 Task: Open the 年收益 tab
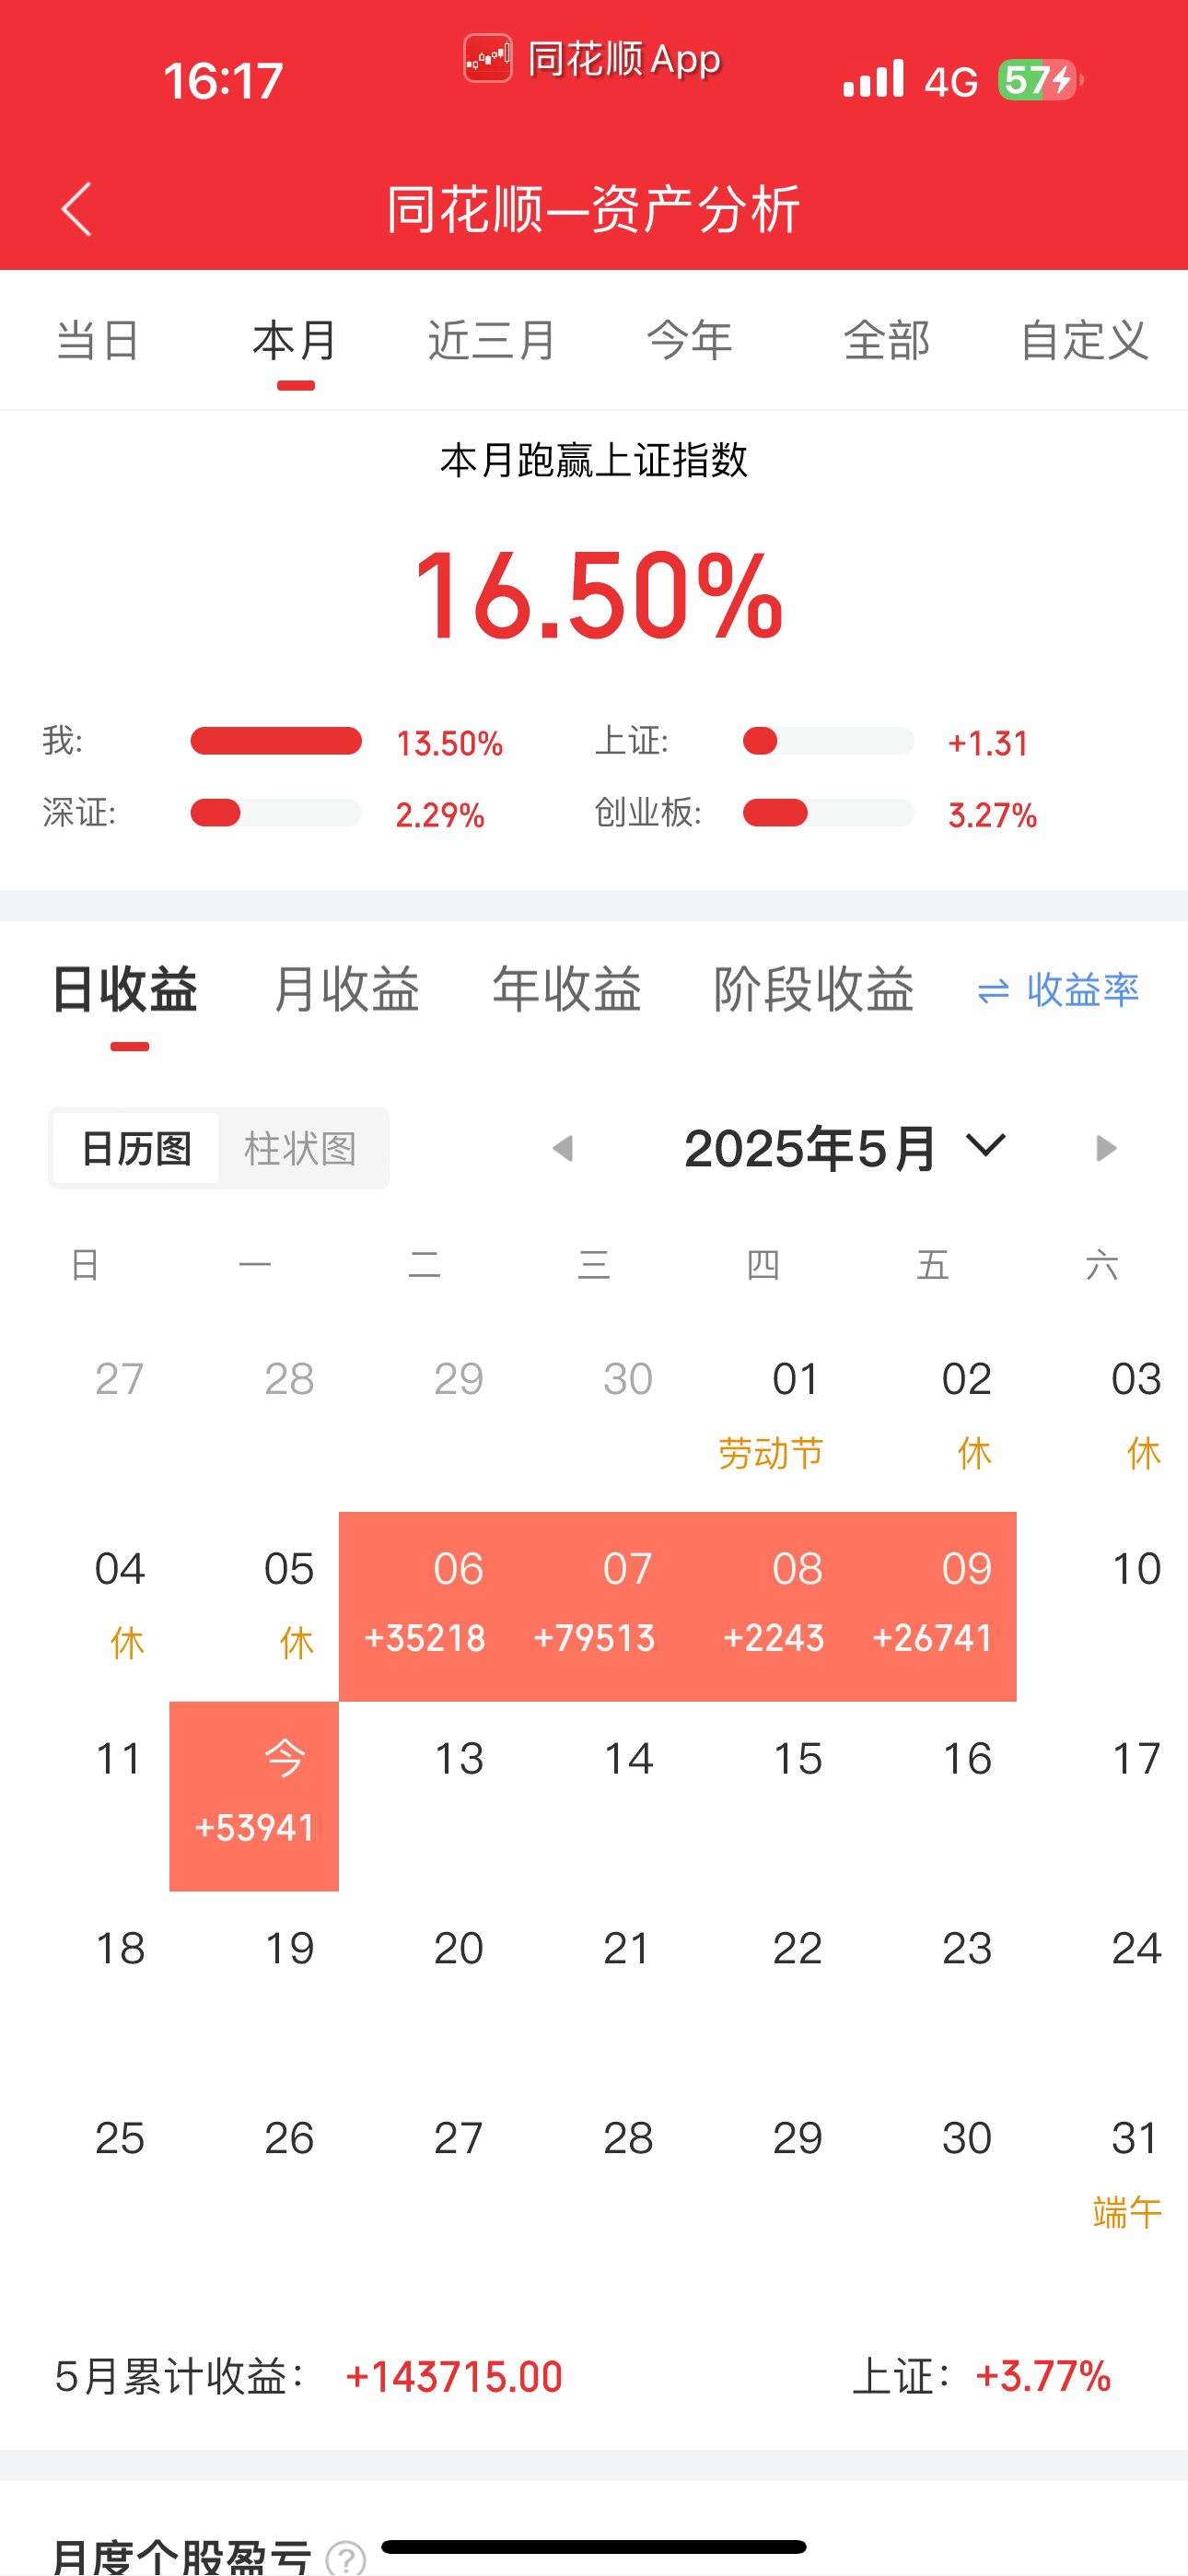pyautogui.click(x=567, y=990)
